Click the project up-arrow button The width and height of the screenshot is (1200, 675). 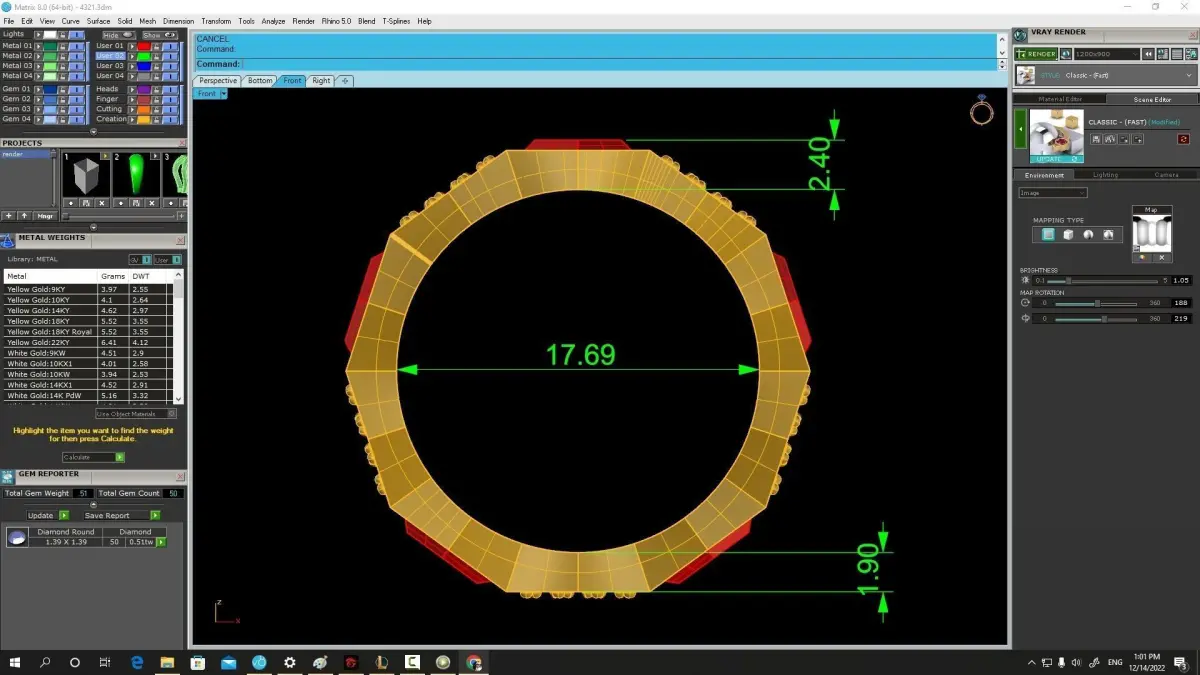pos(24,216)
